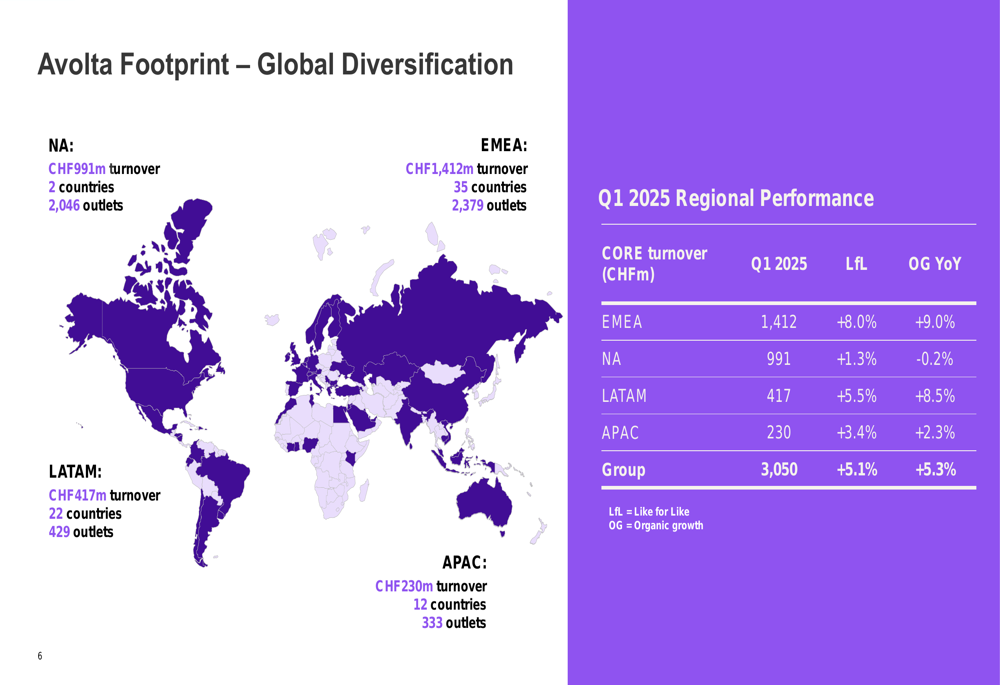Click the "1,412" cell in the table
Viewport: 1000px width, 685px height.
(779, 322)
